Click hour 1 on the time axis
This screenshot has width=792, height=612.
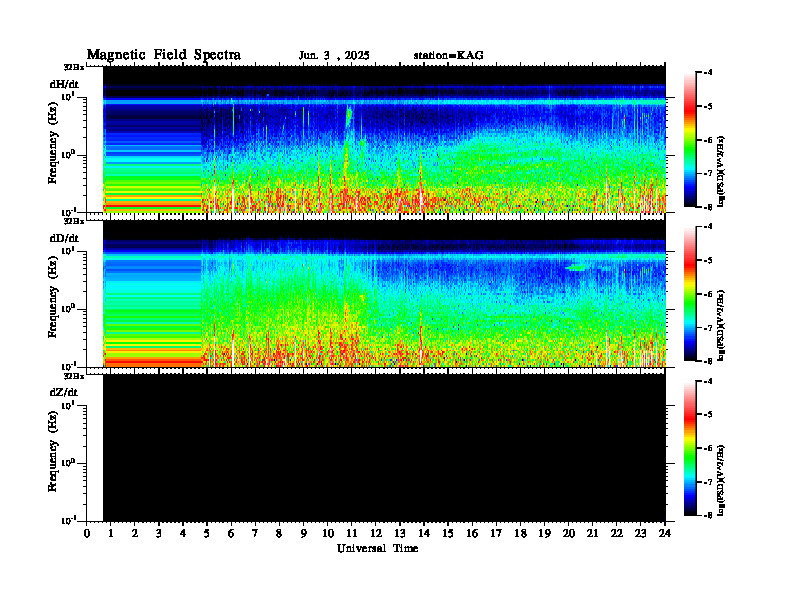(111, 534)
